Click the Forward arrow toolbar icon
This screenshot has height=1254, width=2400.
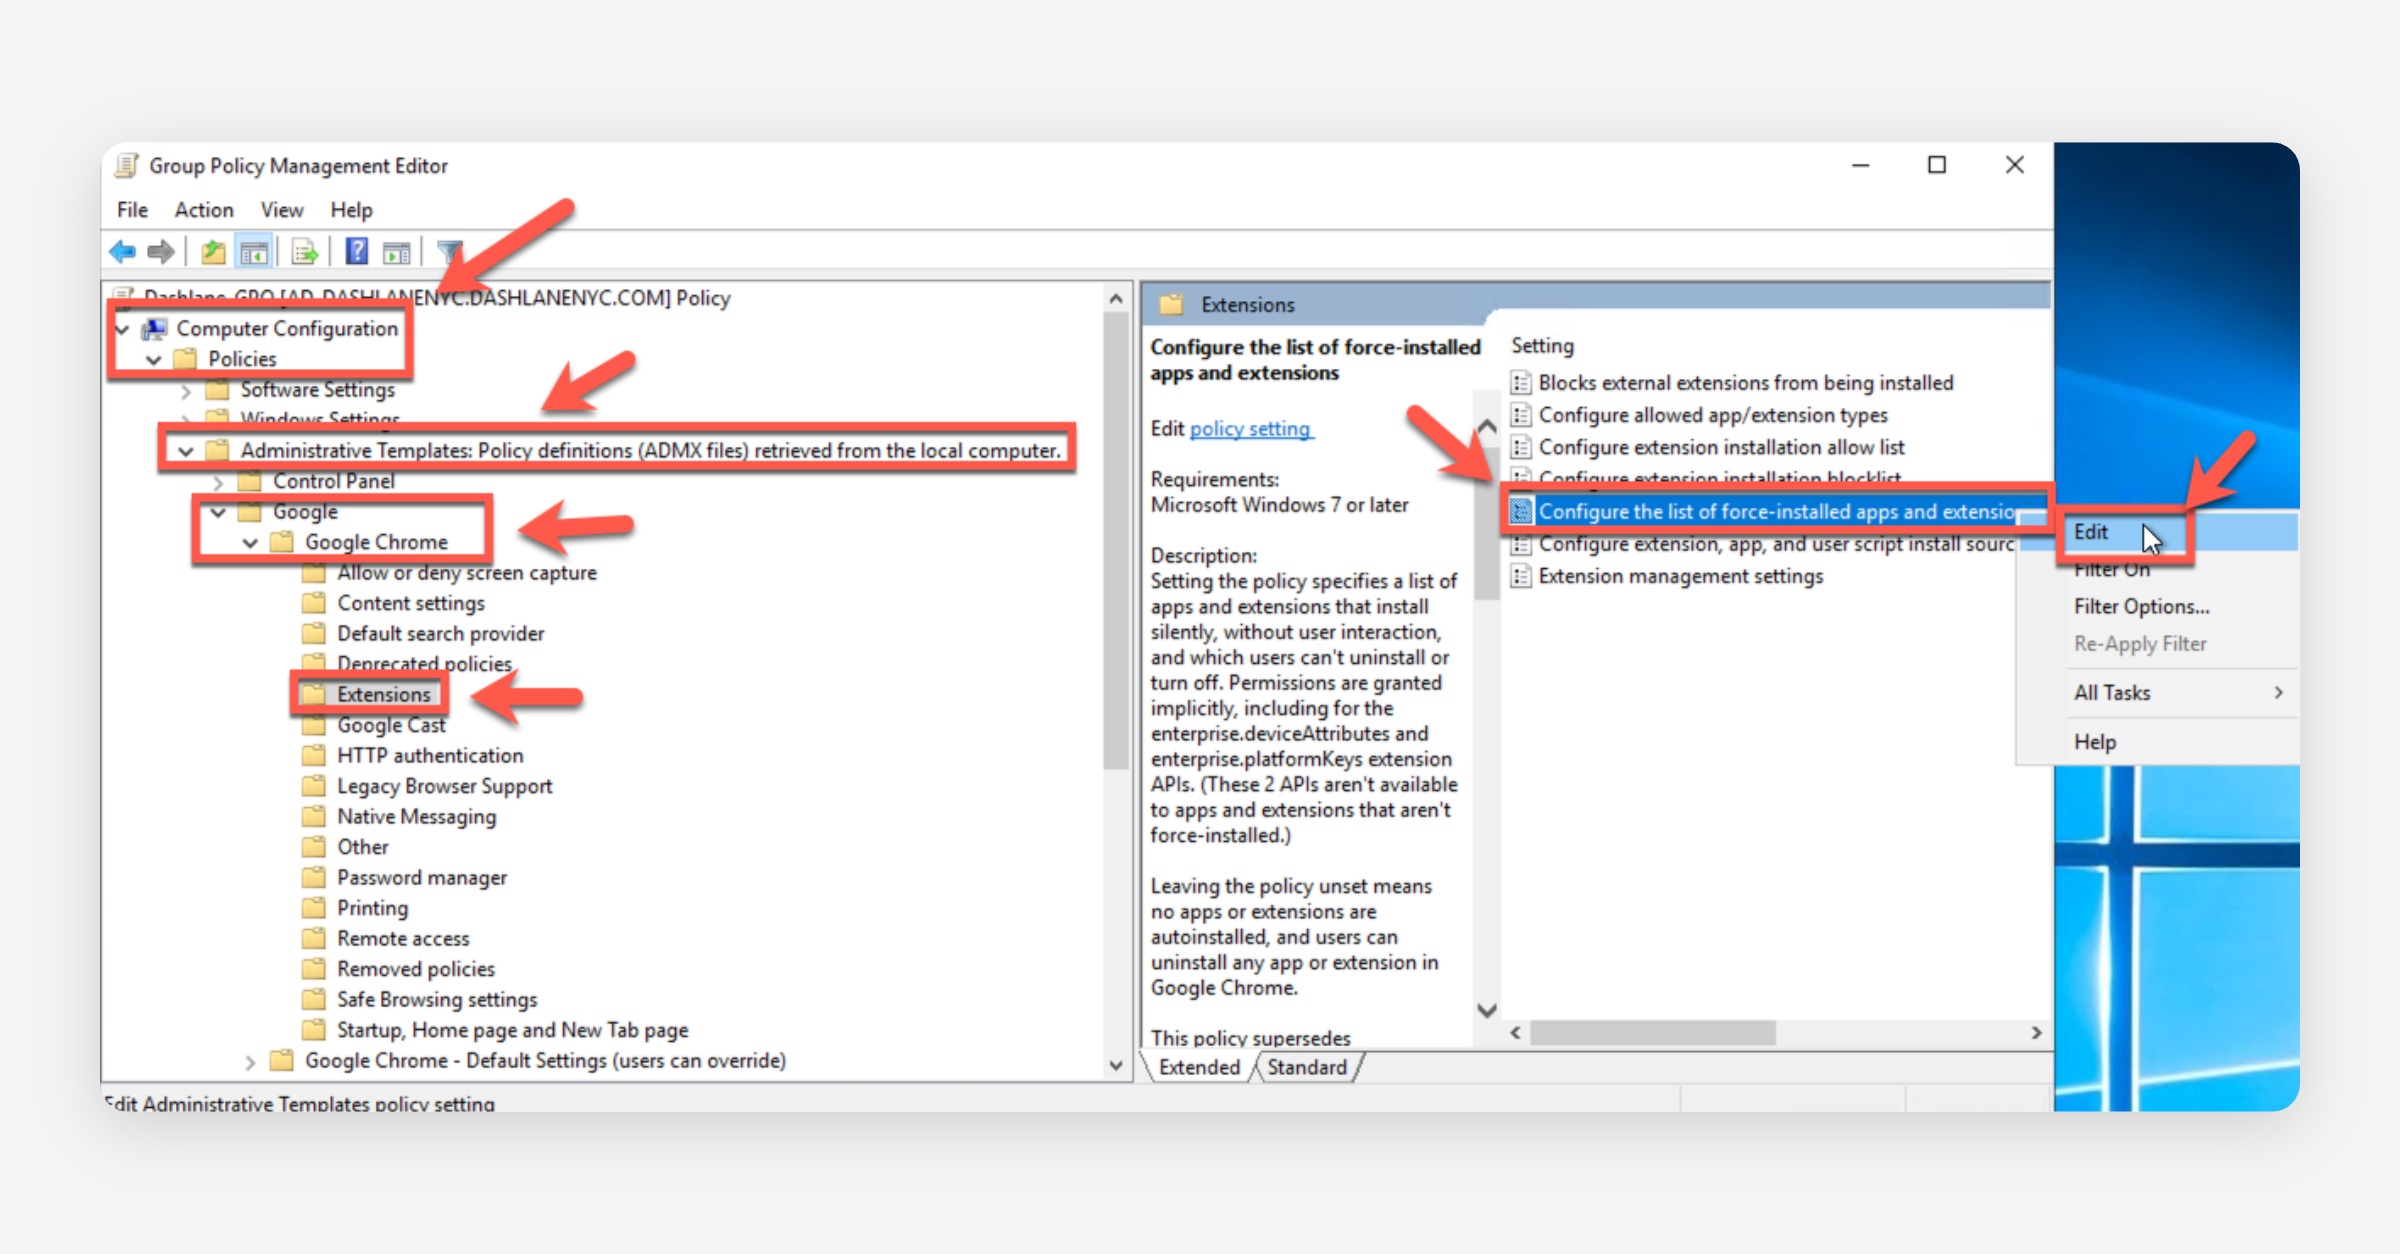click(160, 252)
